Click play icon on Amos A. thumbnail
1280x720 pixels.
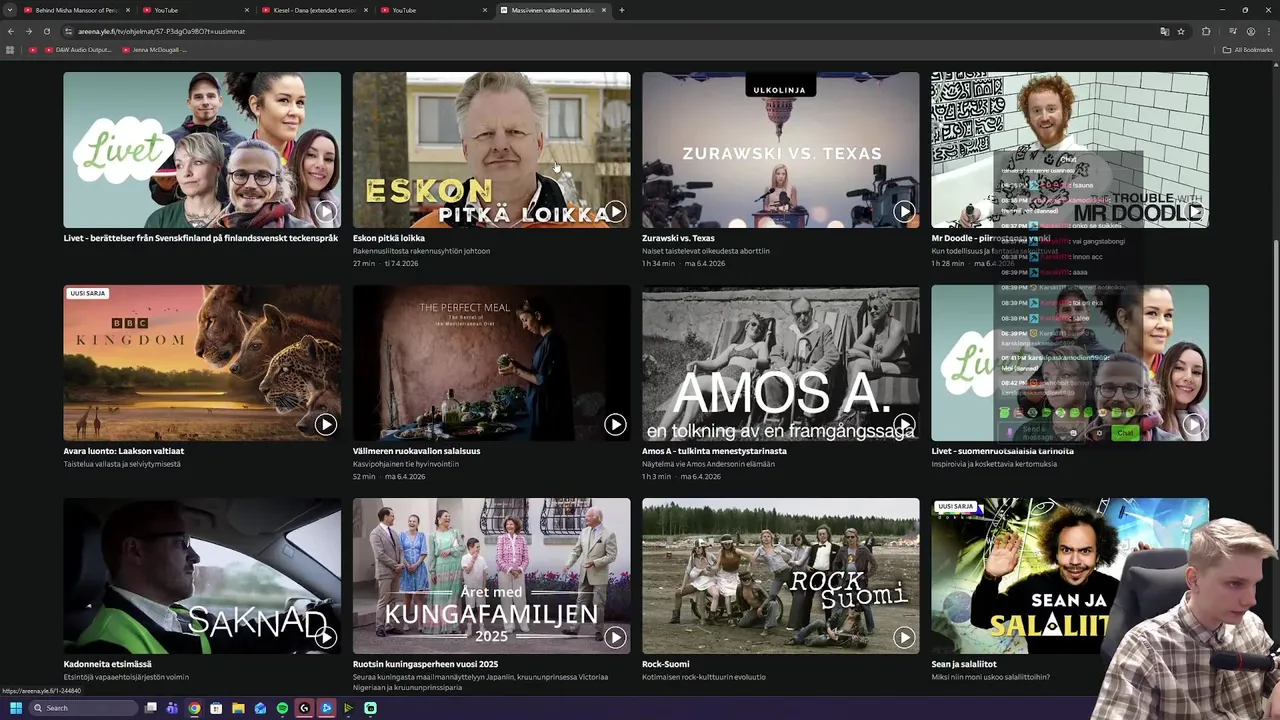point(904,424)
